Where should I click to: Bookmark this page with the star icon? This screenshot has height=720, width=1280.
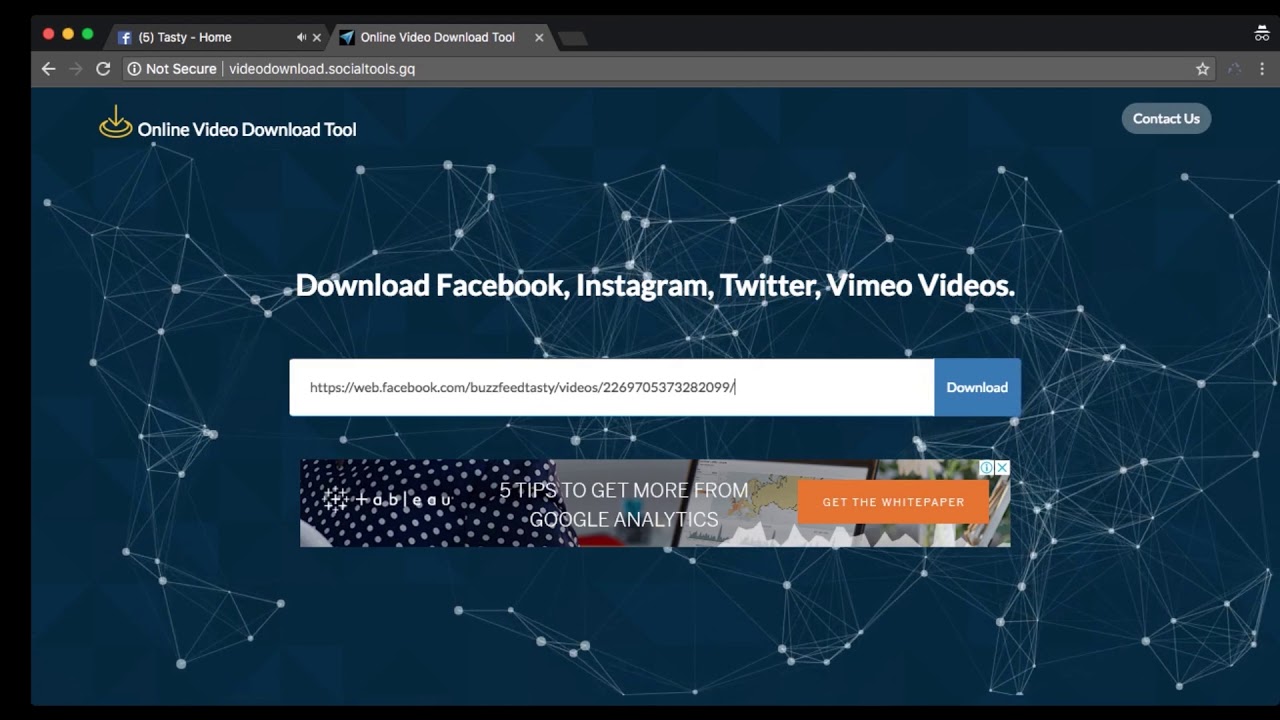click(1202, 69)
